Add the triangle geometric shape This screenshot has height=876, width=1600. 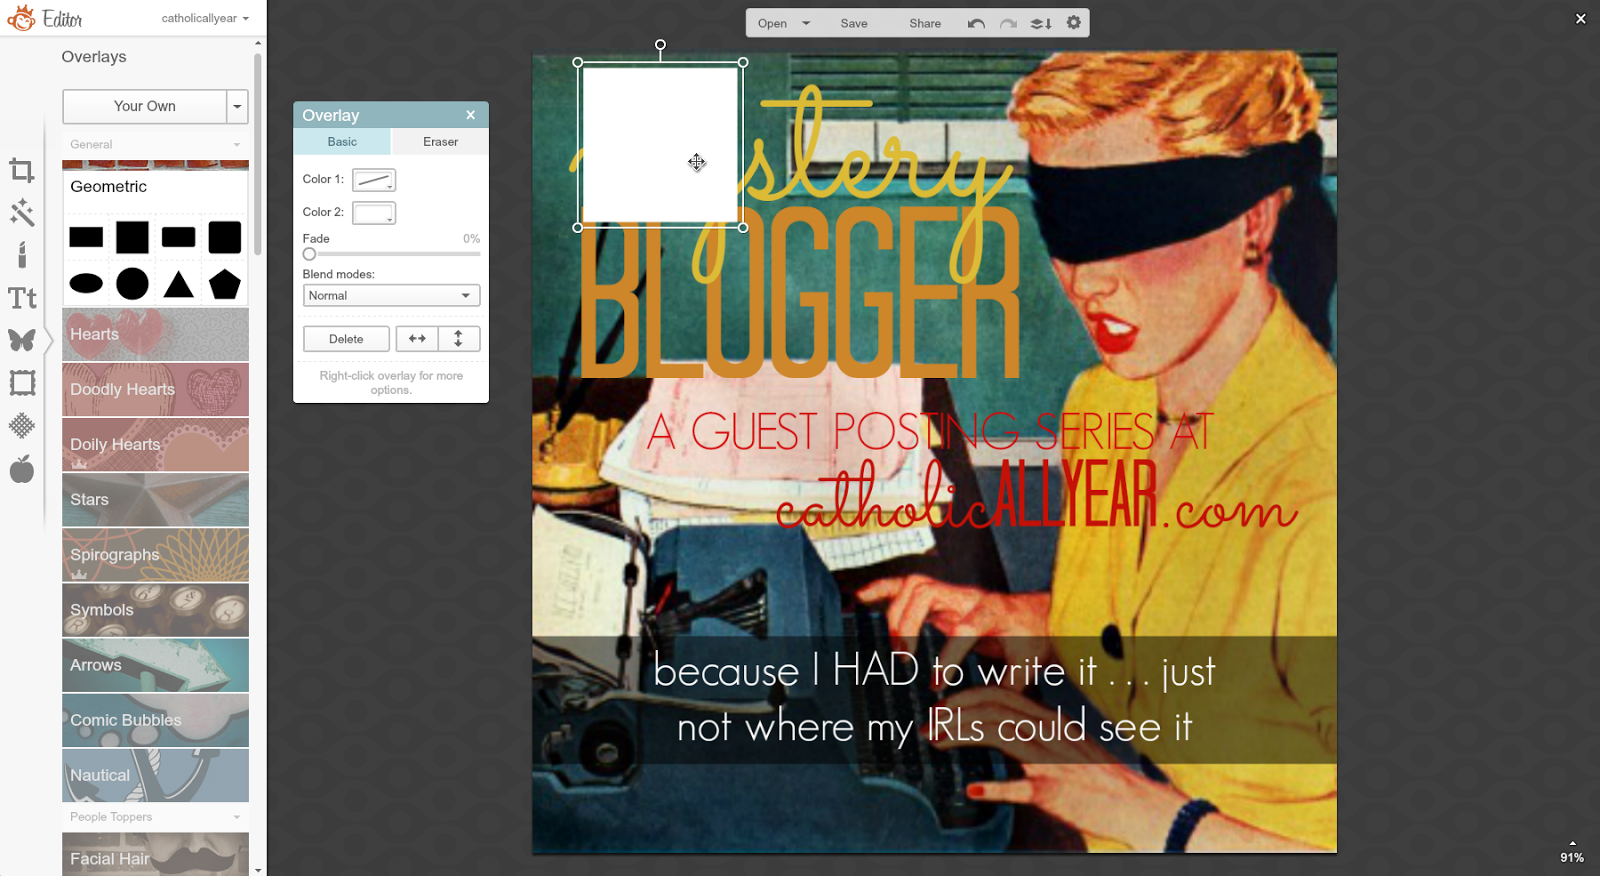[178, 284]
